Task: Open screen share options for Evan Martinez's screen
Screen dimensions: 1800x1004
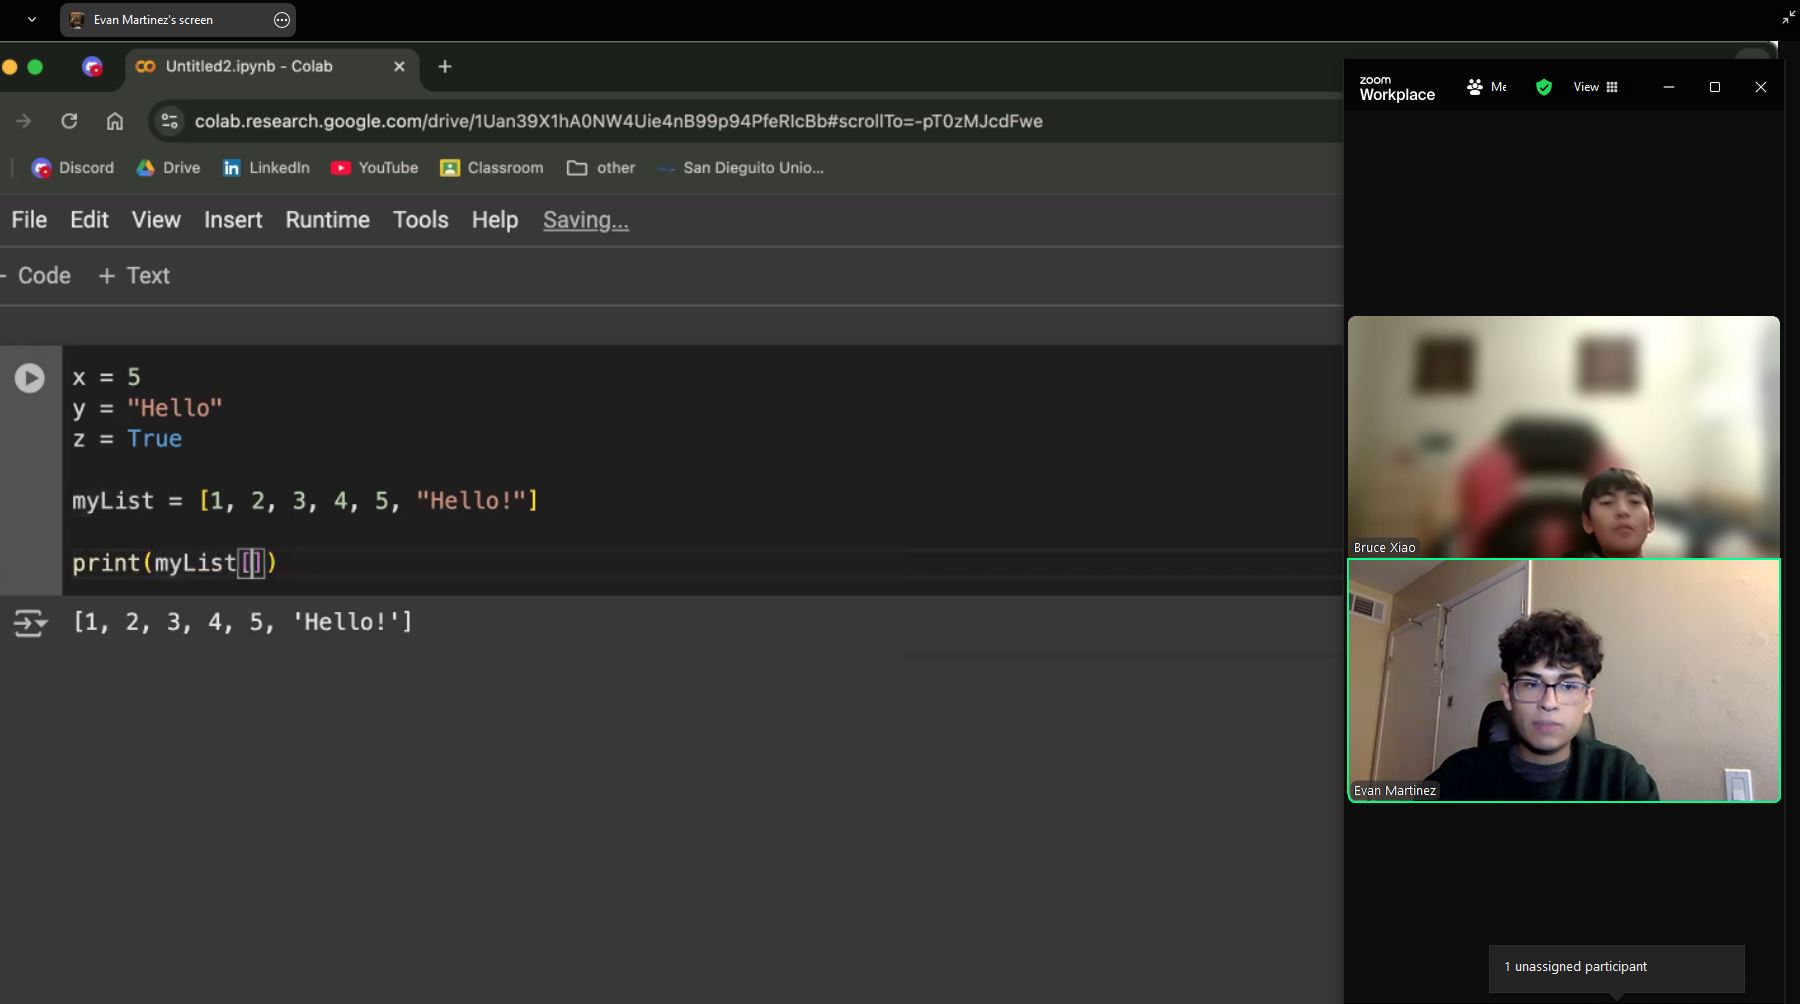Action: [282, 20]
